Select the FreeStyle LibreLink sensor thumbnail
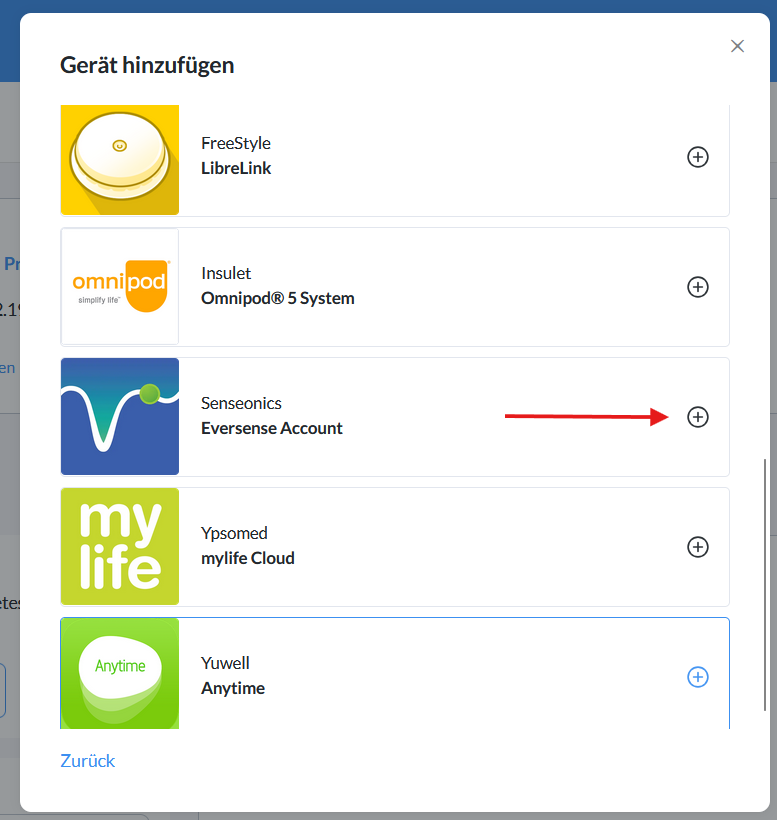The image size is (777, 820). point(120,160)
